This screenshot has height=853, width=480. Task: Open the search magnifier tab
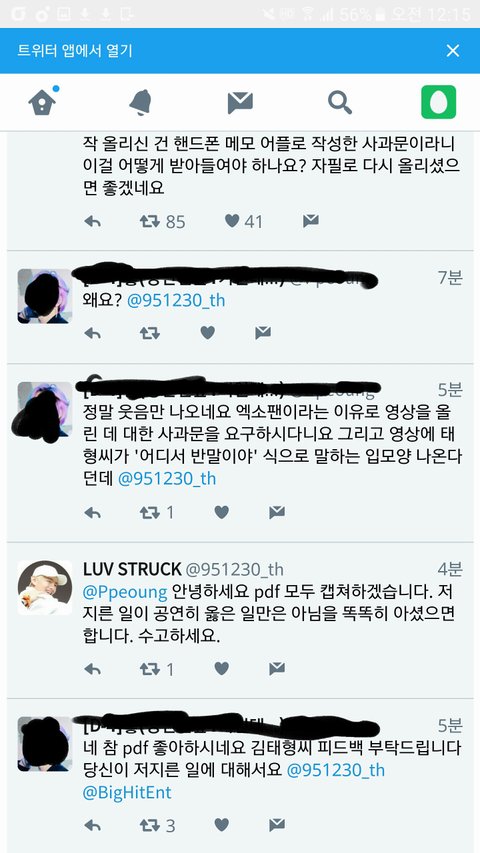tap(340, 102)
